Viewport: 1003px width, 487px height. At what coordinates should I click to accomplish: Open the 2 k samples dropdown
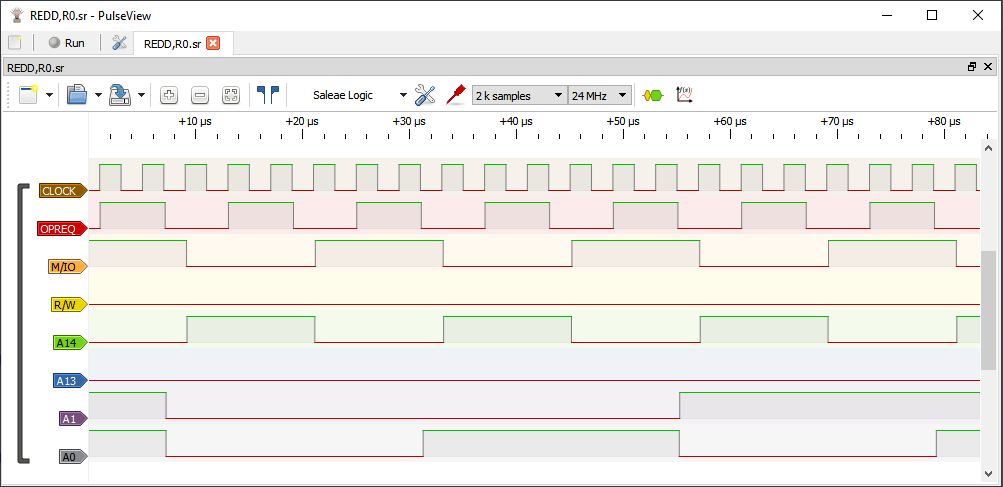point(518,95)
